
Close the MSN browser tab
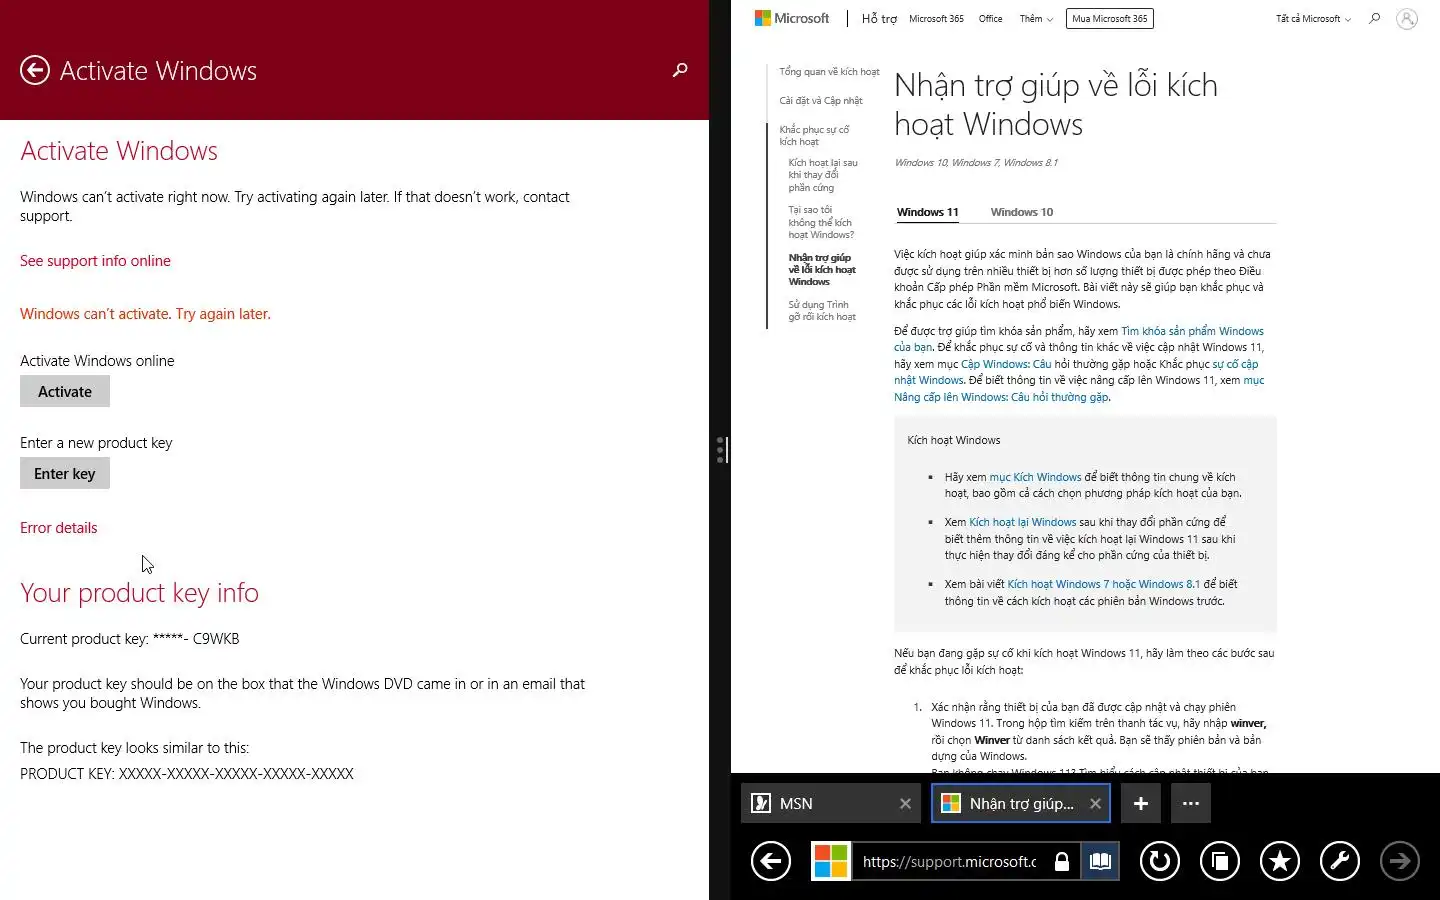tap(905, 803)
